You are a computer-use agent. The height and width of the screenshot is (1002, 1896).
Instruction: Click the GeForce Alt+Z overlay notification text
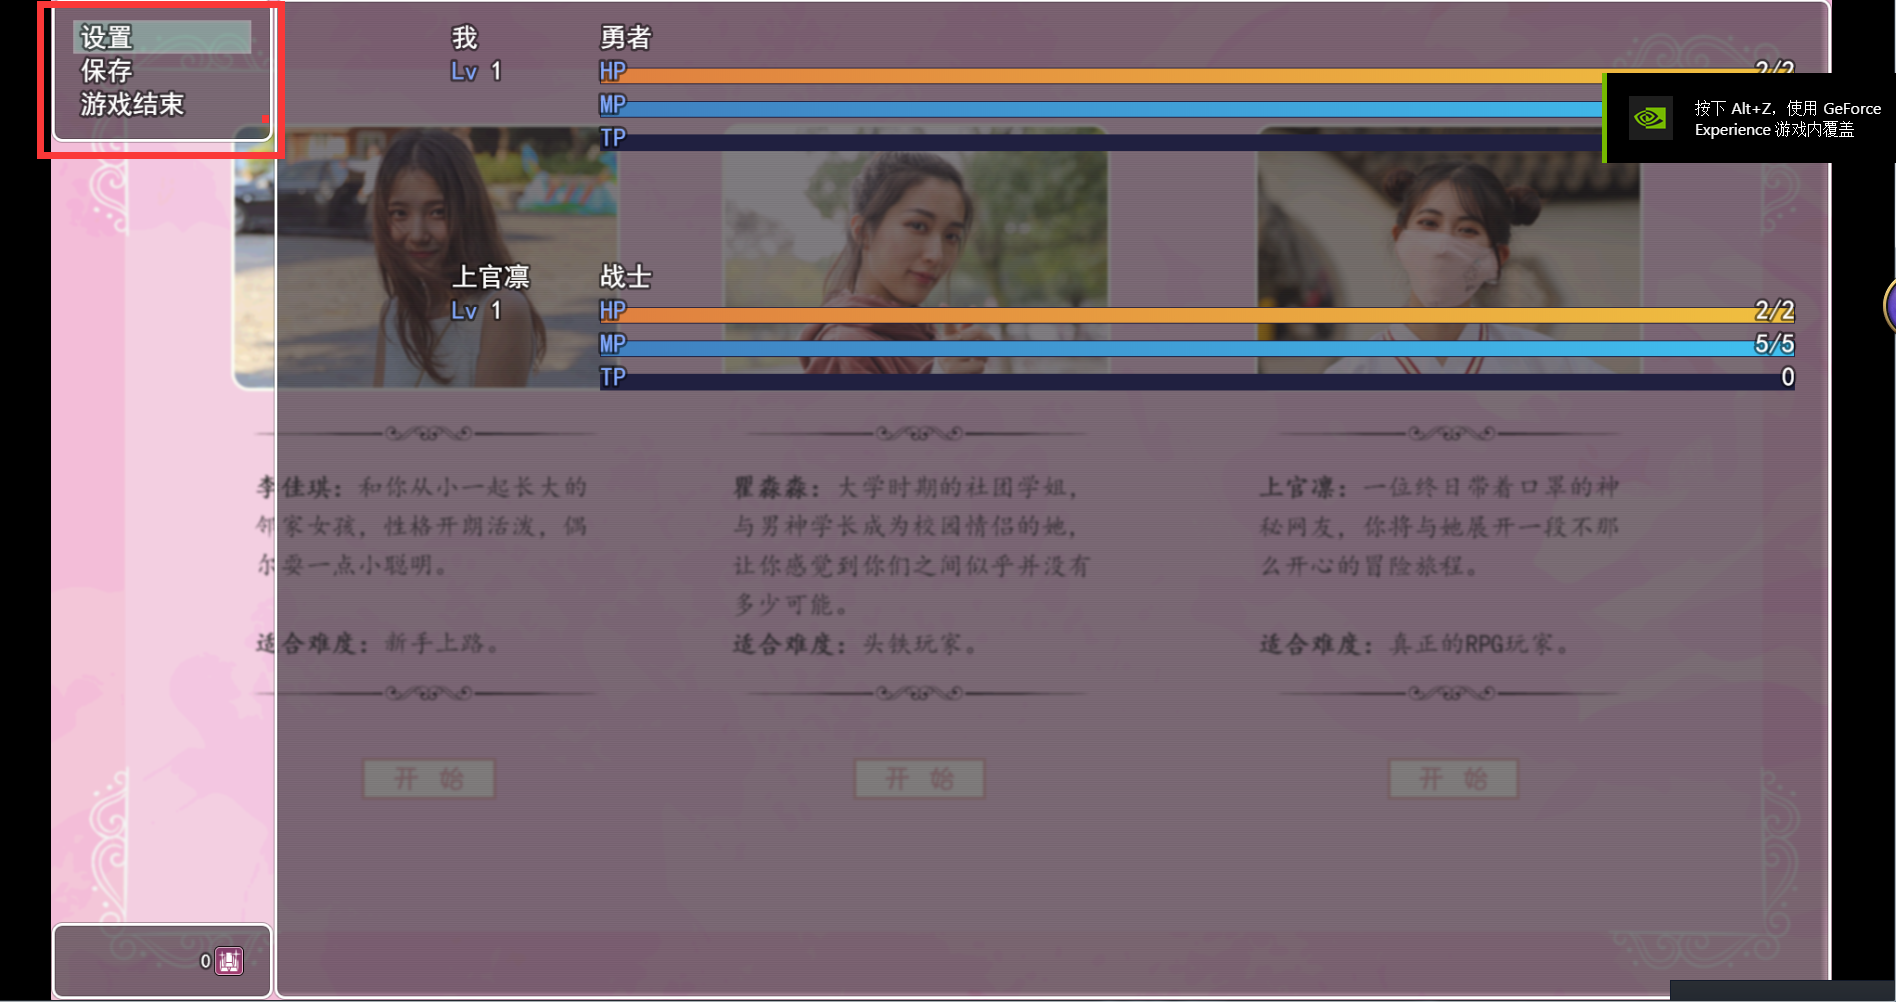pos(1787,119)
